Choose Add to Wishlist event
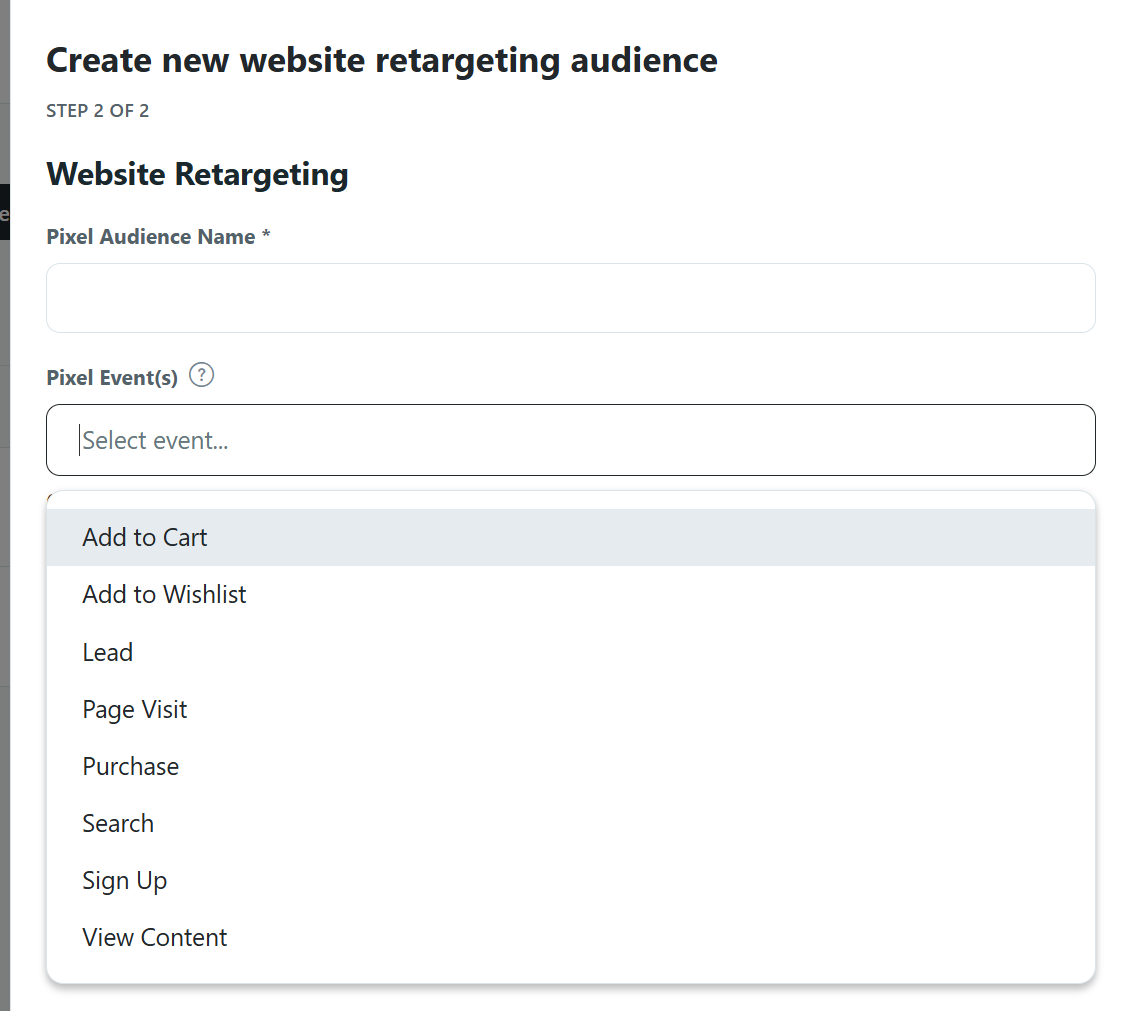Screen dimensions: 1126x1011 pos(571,595)
